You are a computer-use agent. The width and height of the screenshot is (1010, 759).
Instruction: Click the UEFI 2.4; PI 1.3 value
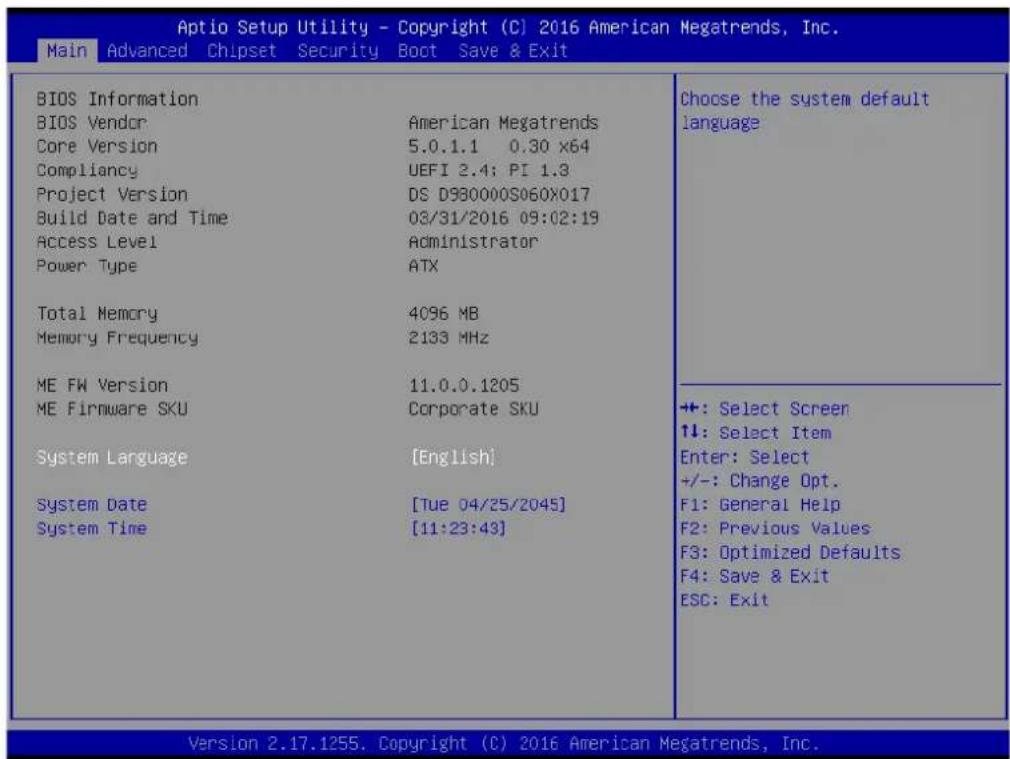[489, 170]
